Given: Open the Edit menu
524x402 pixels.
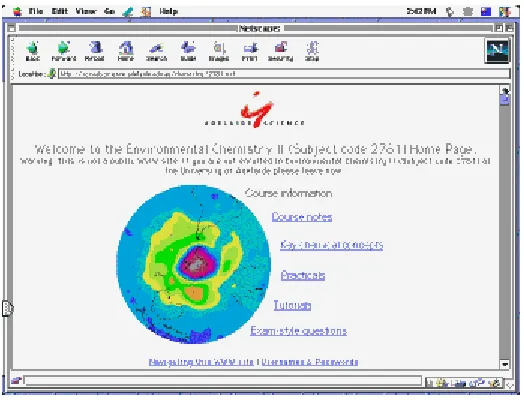Looking at the screenshot, I should [60, 11].
